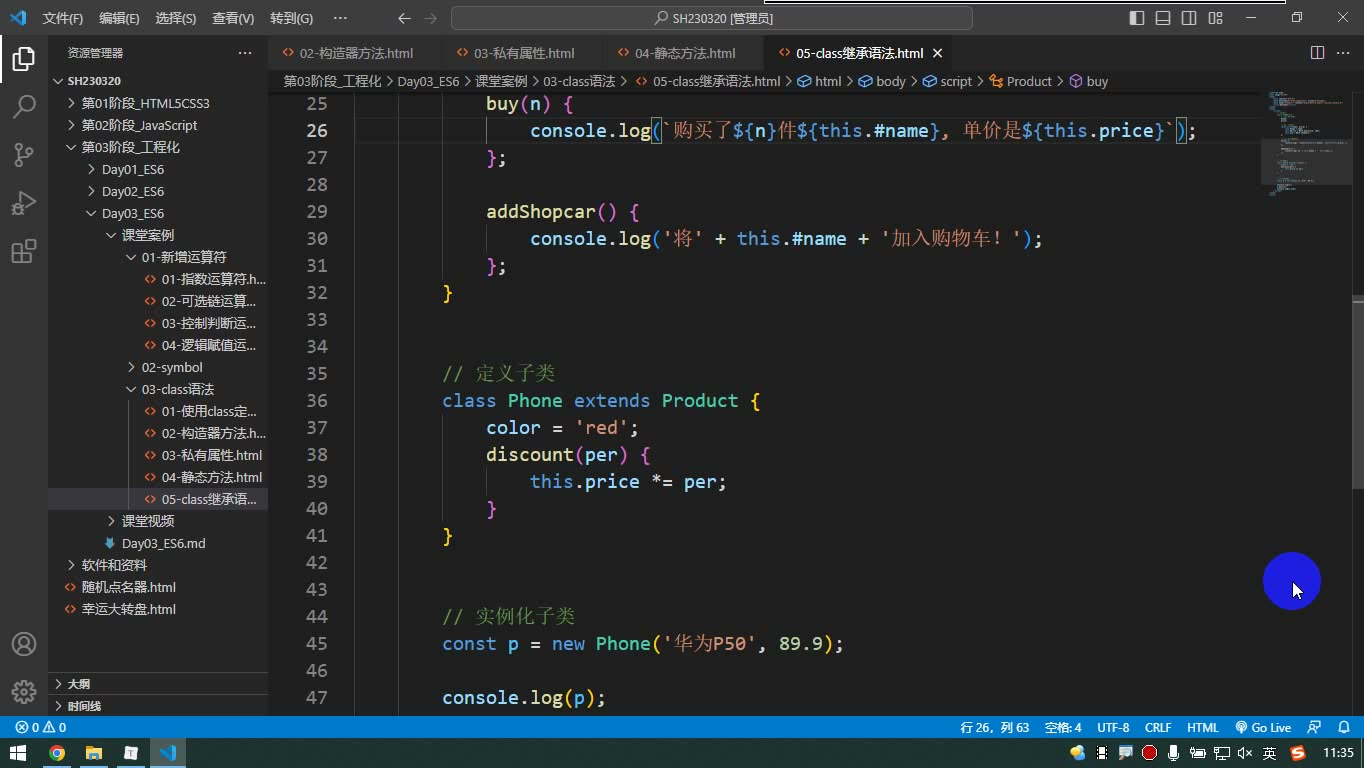Open the Source Control view
This screenshot has height=768, width=1364.
[x=24, y=155]
